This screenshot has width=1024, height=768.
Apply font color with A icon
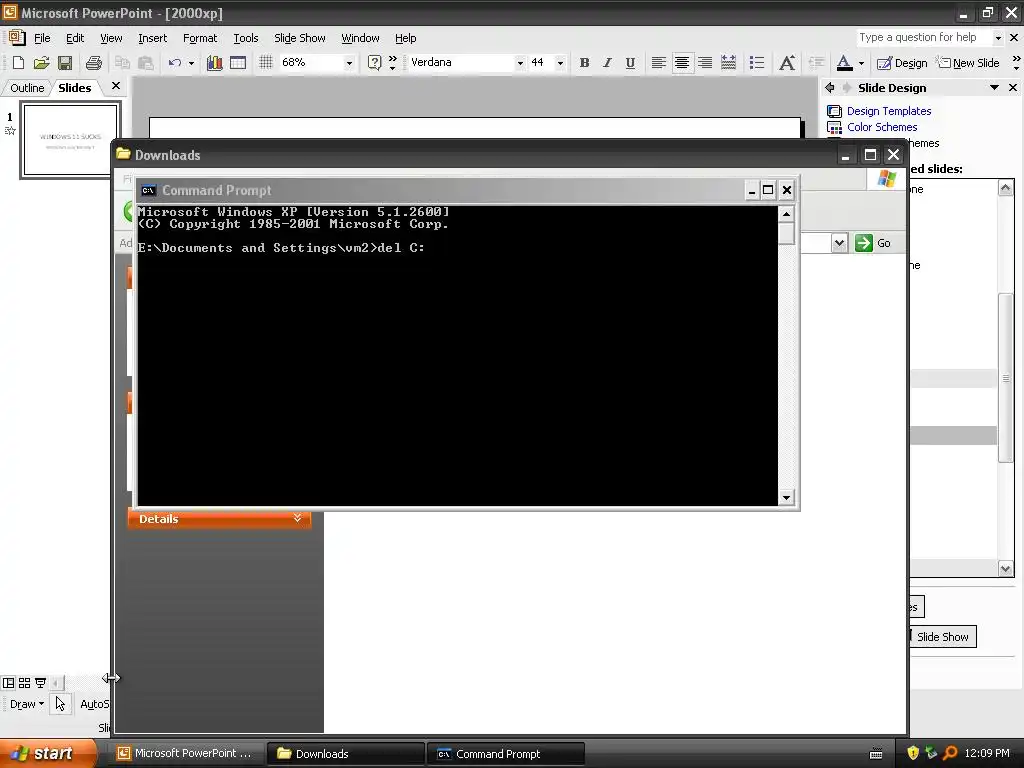click(x=844, y=63)
